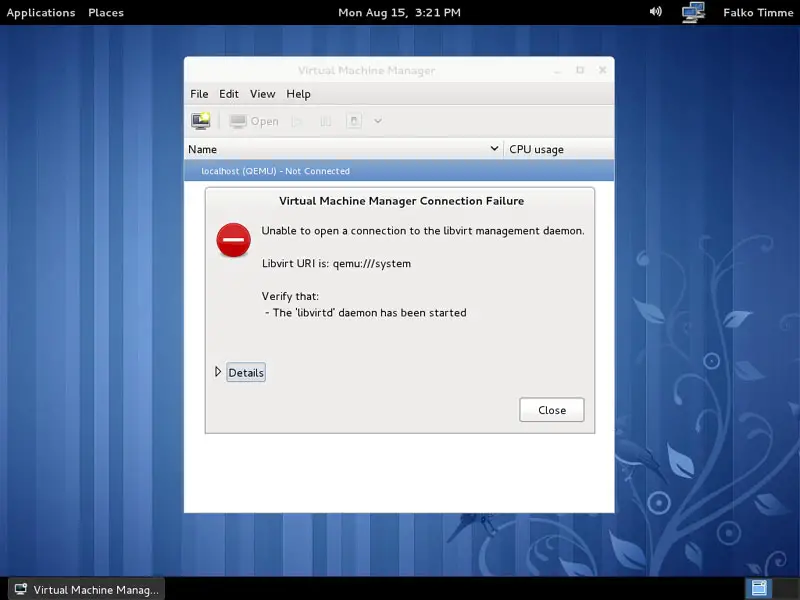Click the column chooser arrow beside Name
Image resolution: width=800 pixels, height=600 pixels.
494,148
